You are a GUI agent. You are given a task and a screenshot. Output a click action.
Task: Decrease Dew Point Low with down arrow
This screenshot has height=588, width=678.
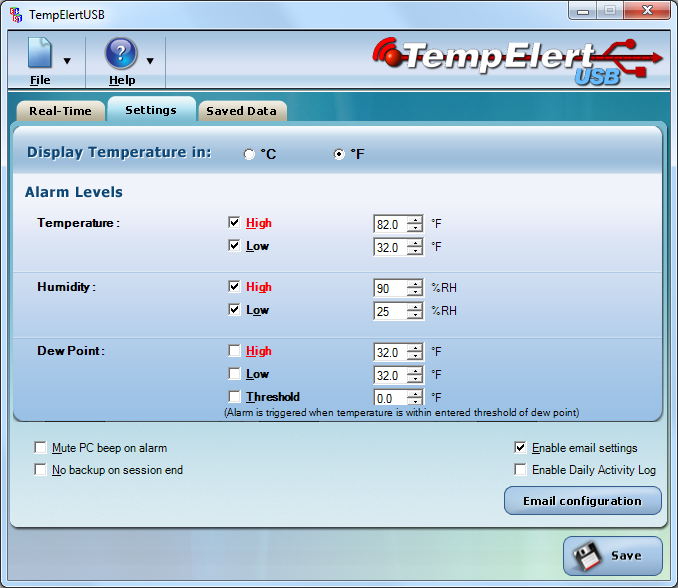click(x=415, y=380)
